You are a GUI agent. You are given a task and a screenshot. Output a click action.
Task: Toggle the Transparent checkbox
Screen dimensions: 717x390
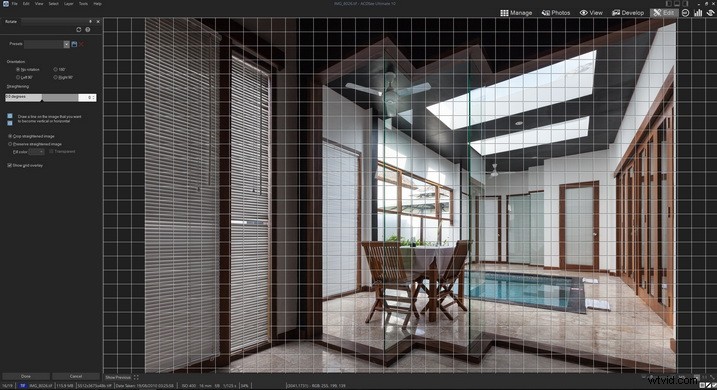point(62,151)
